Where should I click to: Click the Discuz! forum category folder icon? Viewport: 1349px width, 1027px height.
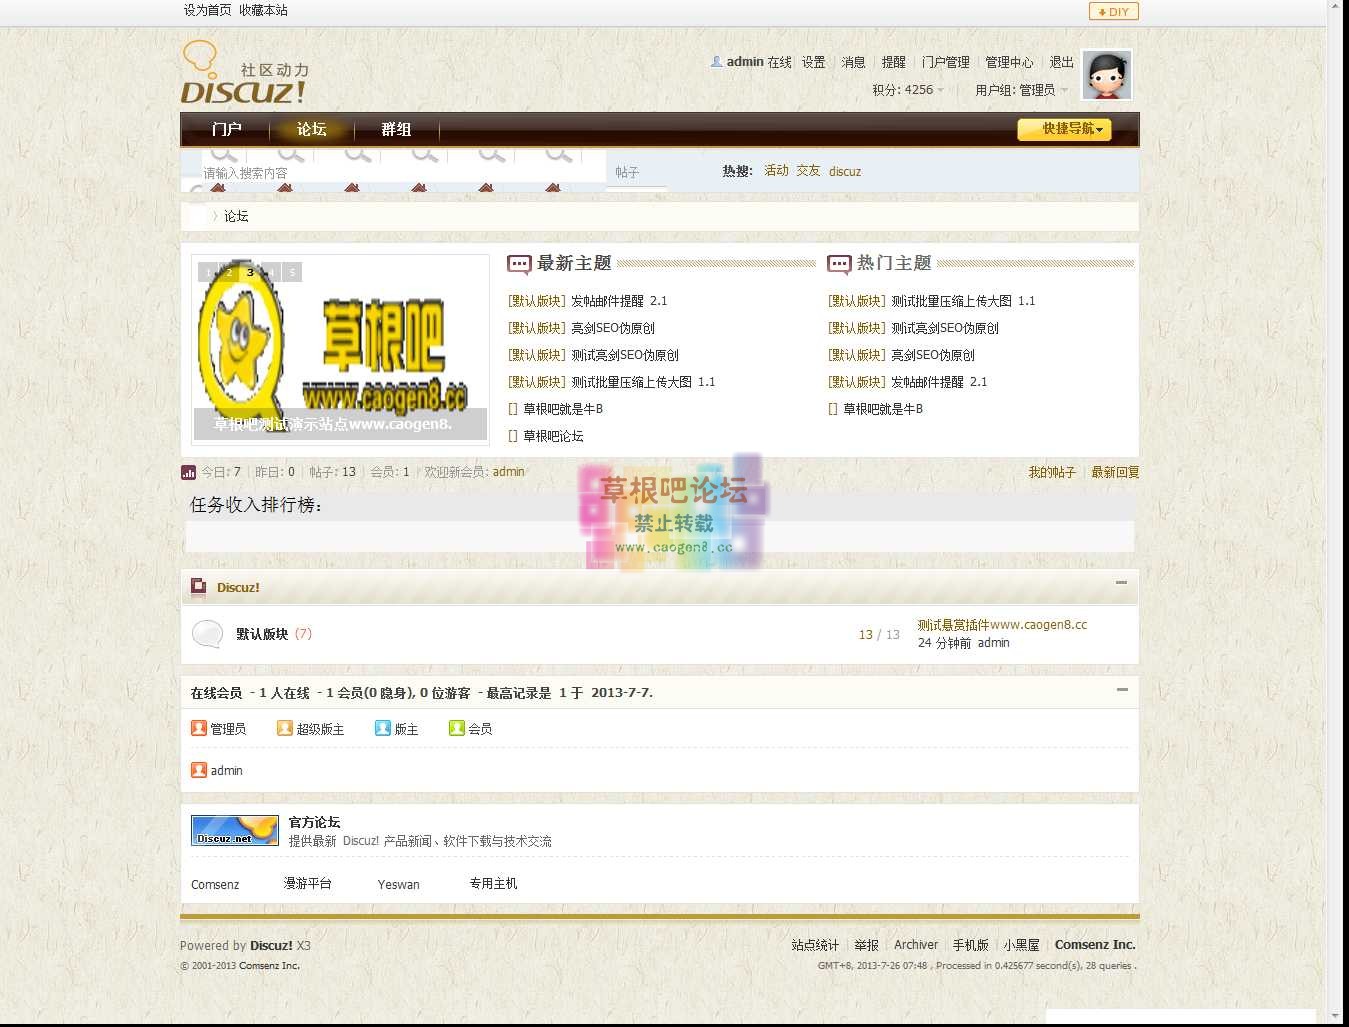pyautogui.click(x=198, y=587)
